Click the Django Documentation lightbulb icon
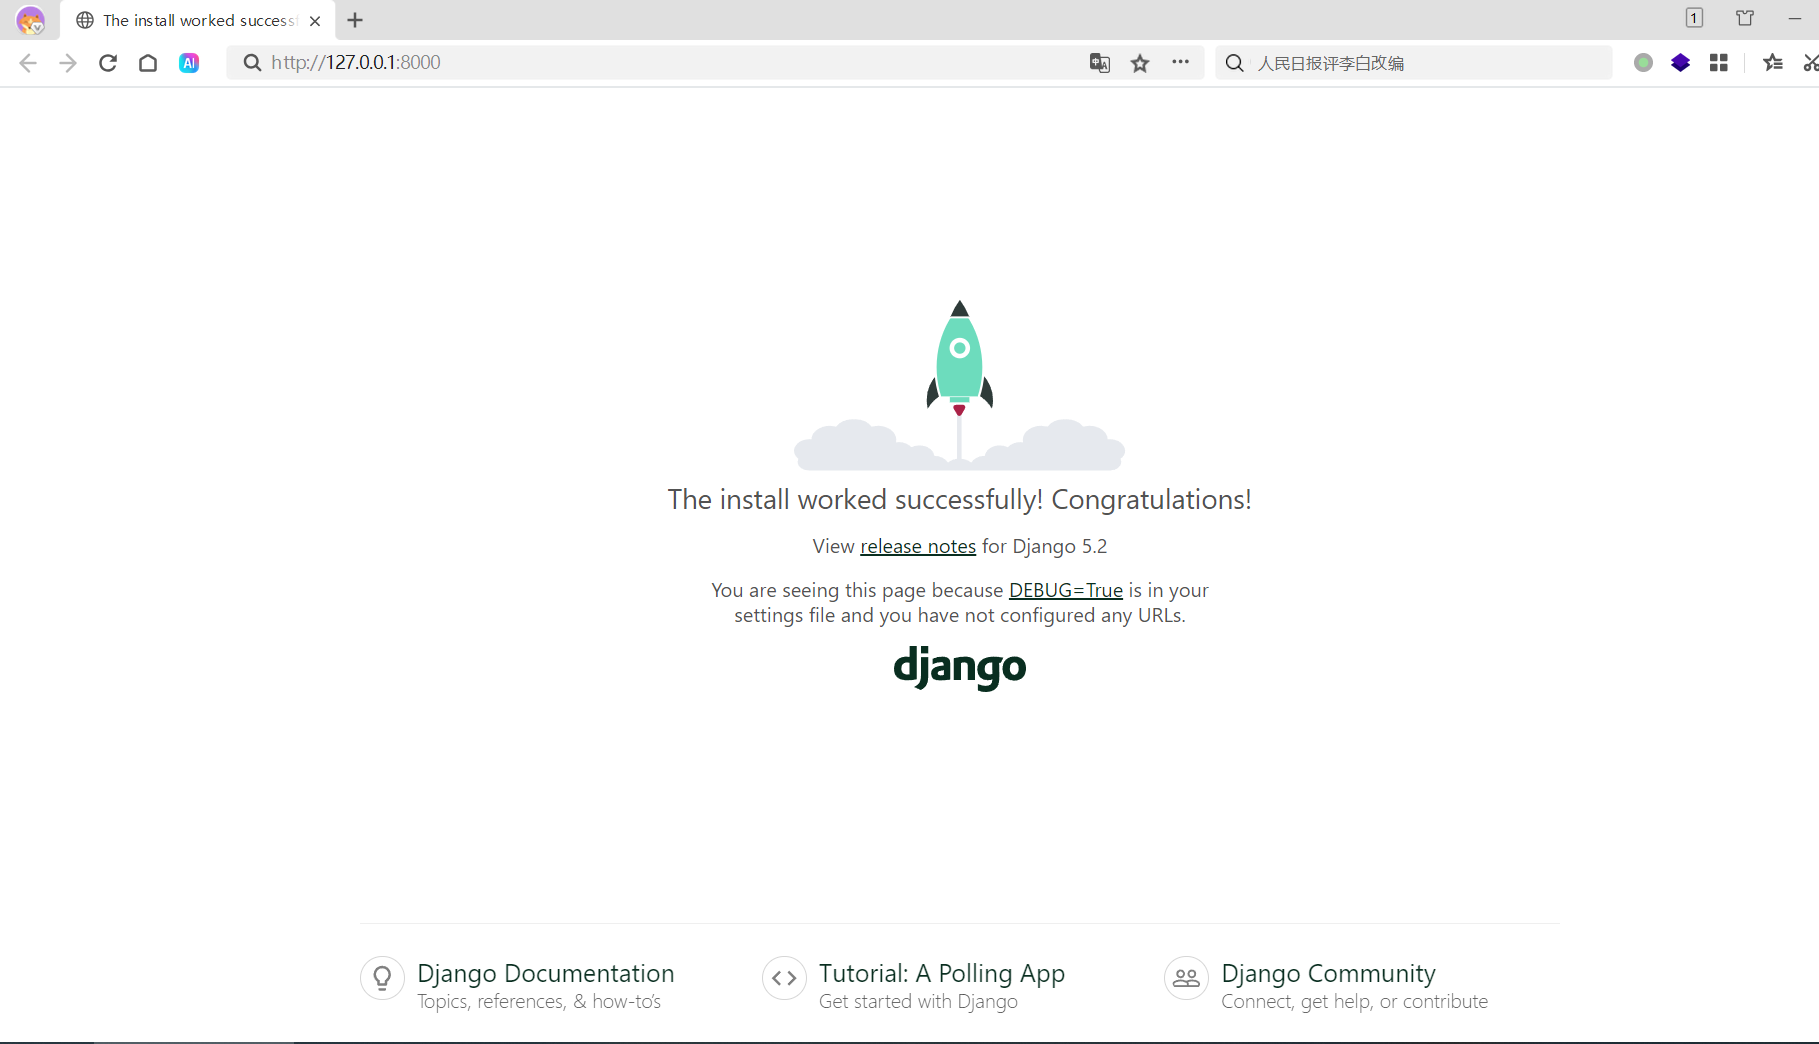The width and height of the screenshot is (1819, 1044). (382, 978)
